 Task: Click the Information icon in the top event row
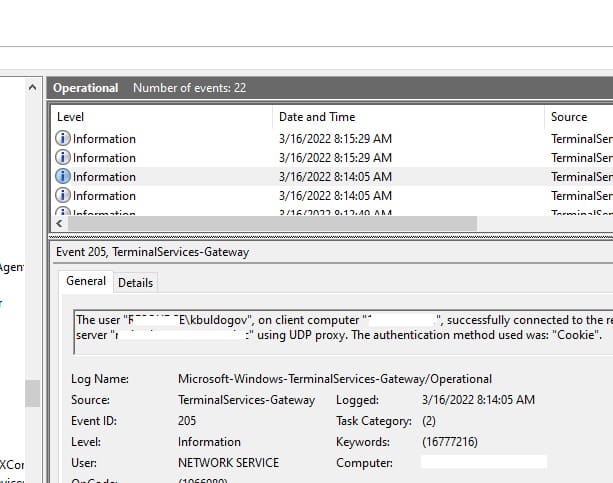tap(63, 139)
